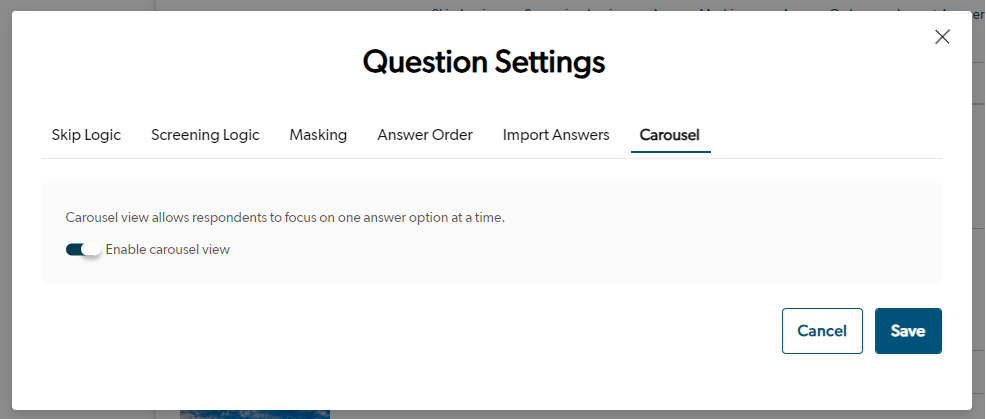Disable the carousel view toggle switch
The height and width of the screenshot is (419, 986).
coord(84,250)
